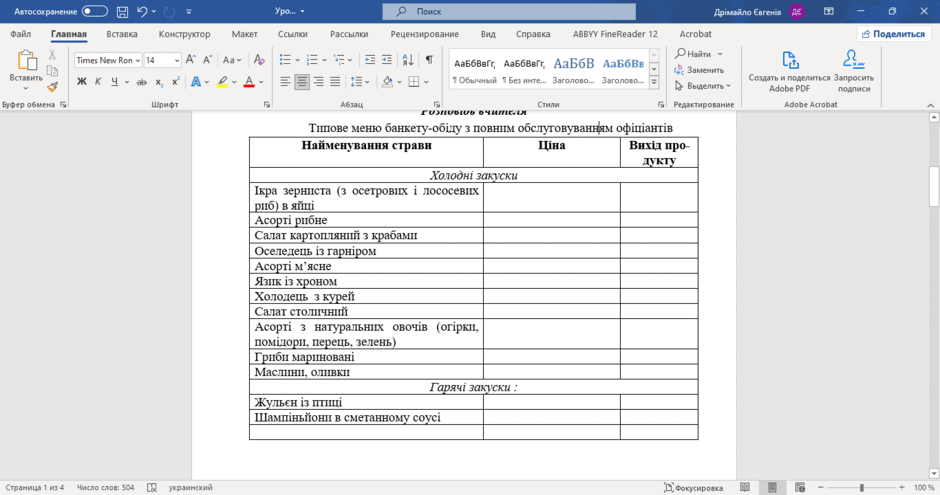
Task: Toggle center alignment button
Action: click(x=302, y=82)
